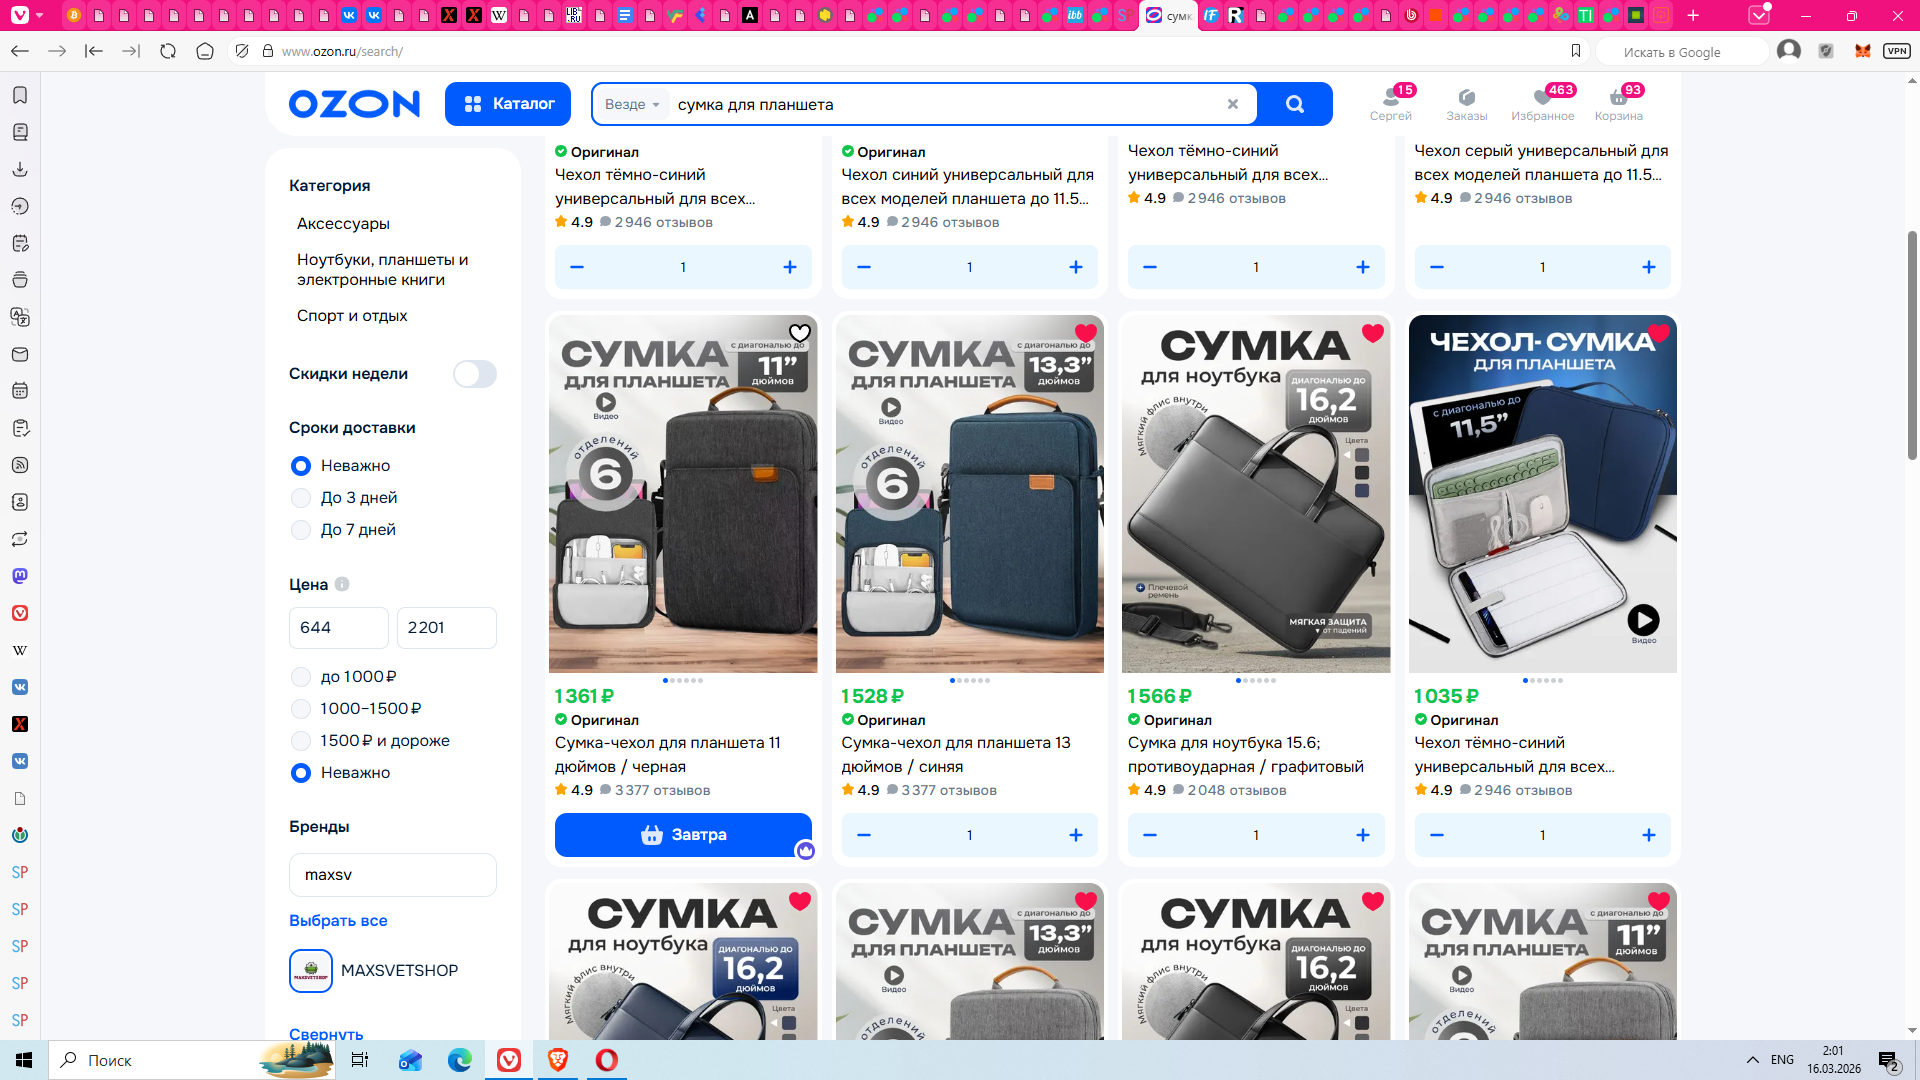Viewport: 1920px width, 1080px height.
Task: Reload the page in browser toolbar
Action: (x=168, y=51)
